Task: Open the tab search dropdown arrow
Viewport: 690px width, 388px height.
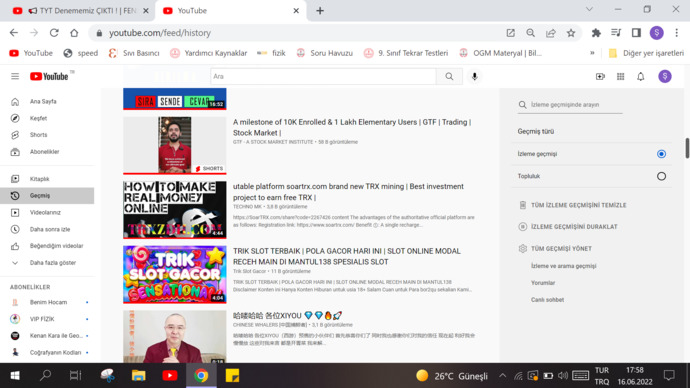Action: 589,9
